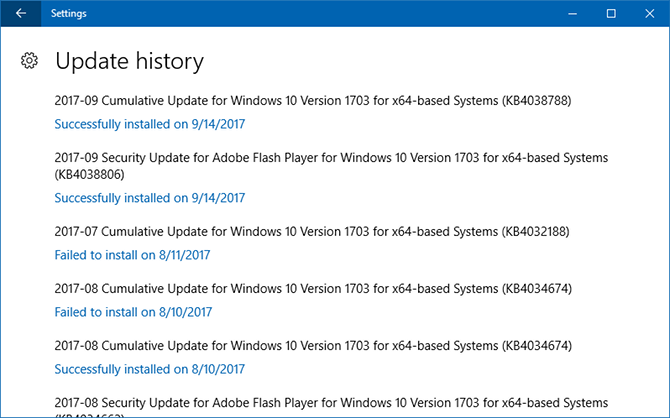This screenshot has height=418, width=670.
Task: Open the success status link under KB4038806
Action: pos(150,197)
